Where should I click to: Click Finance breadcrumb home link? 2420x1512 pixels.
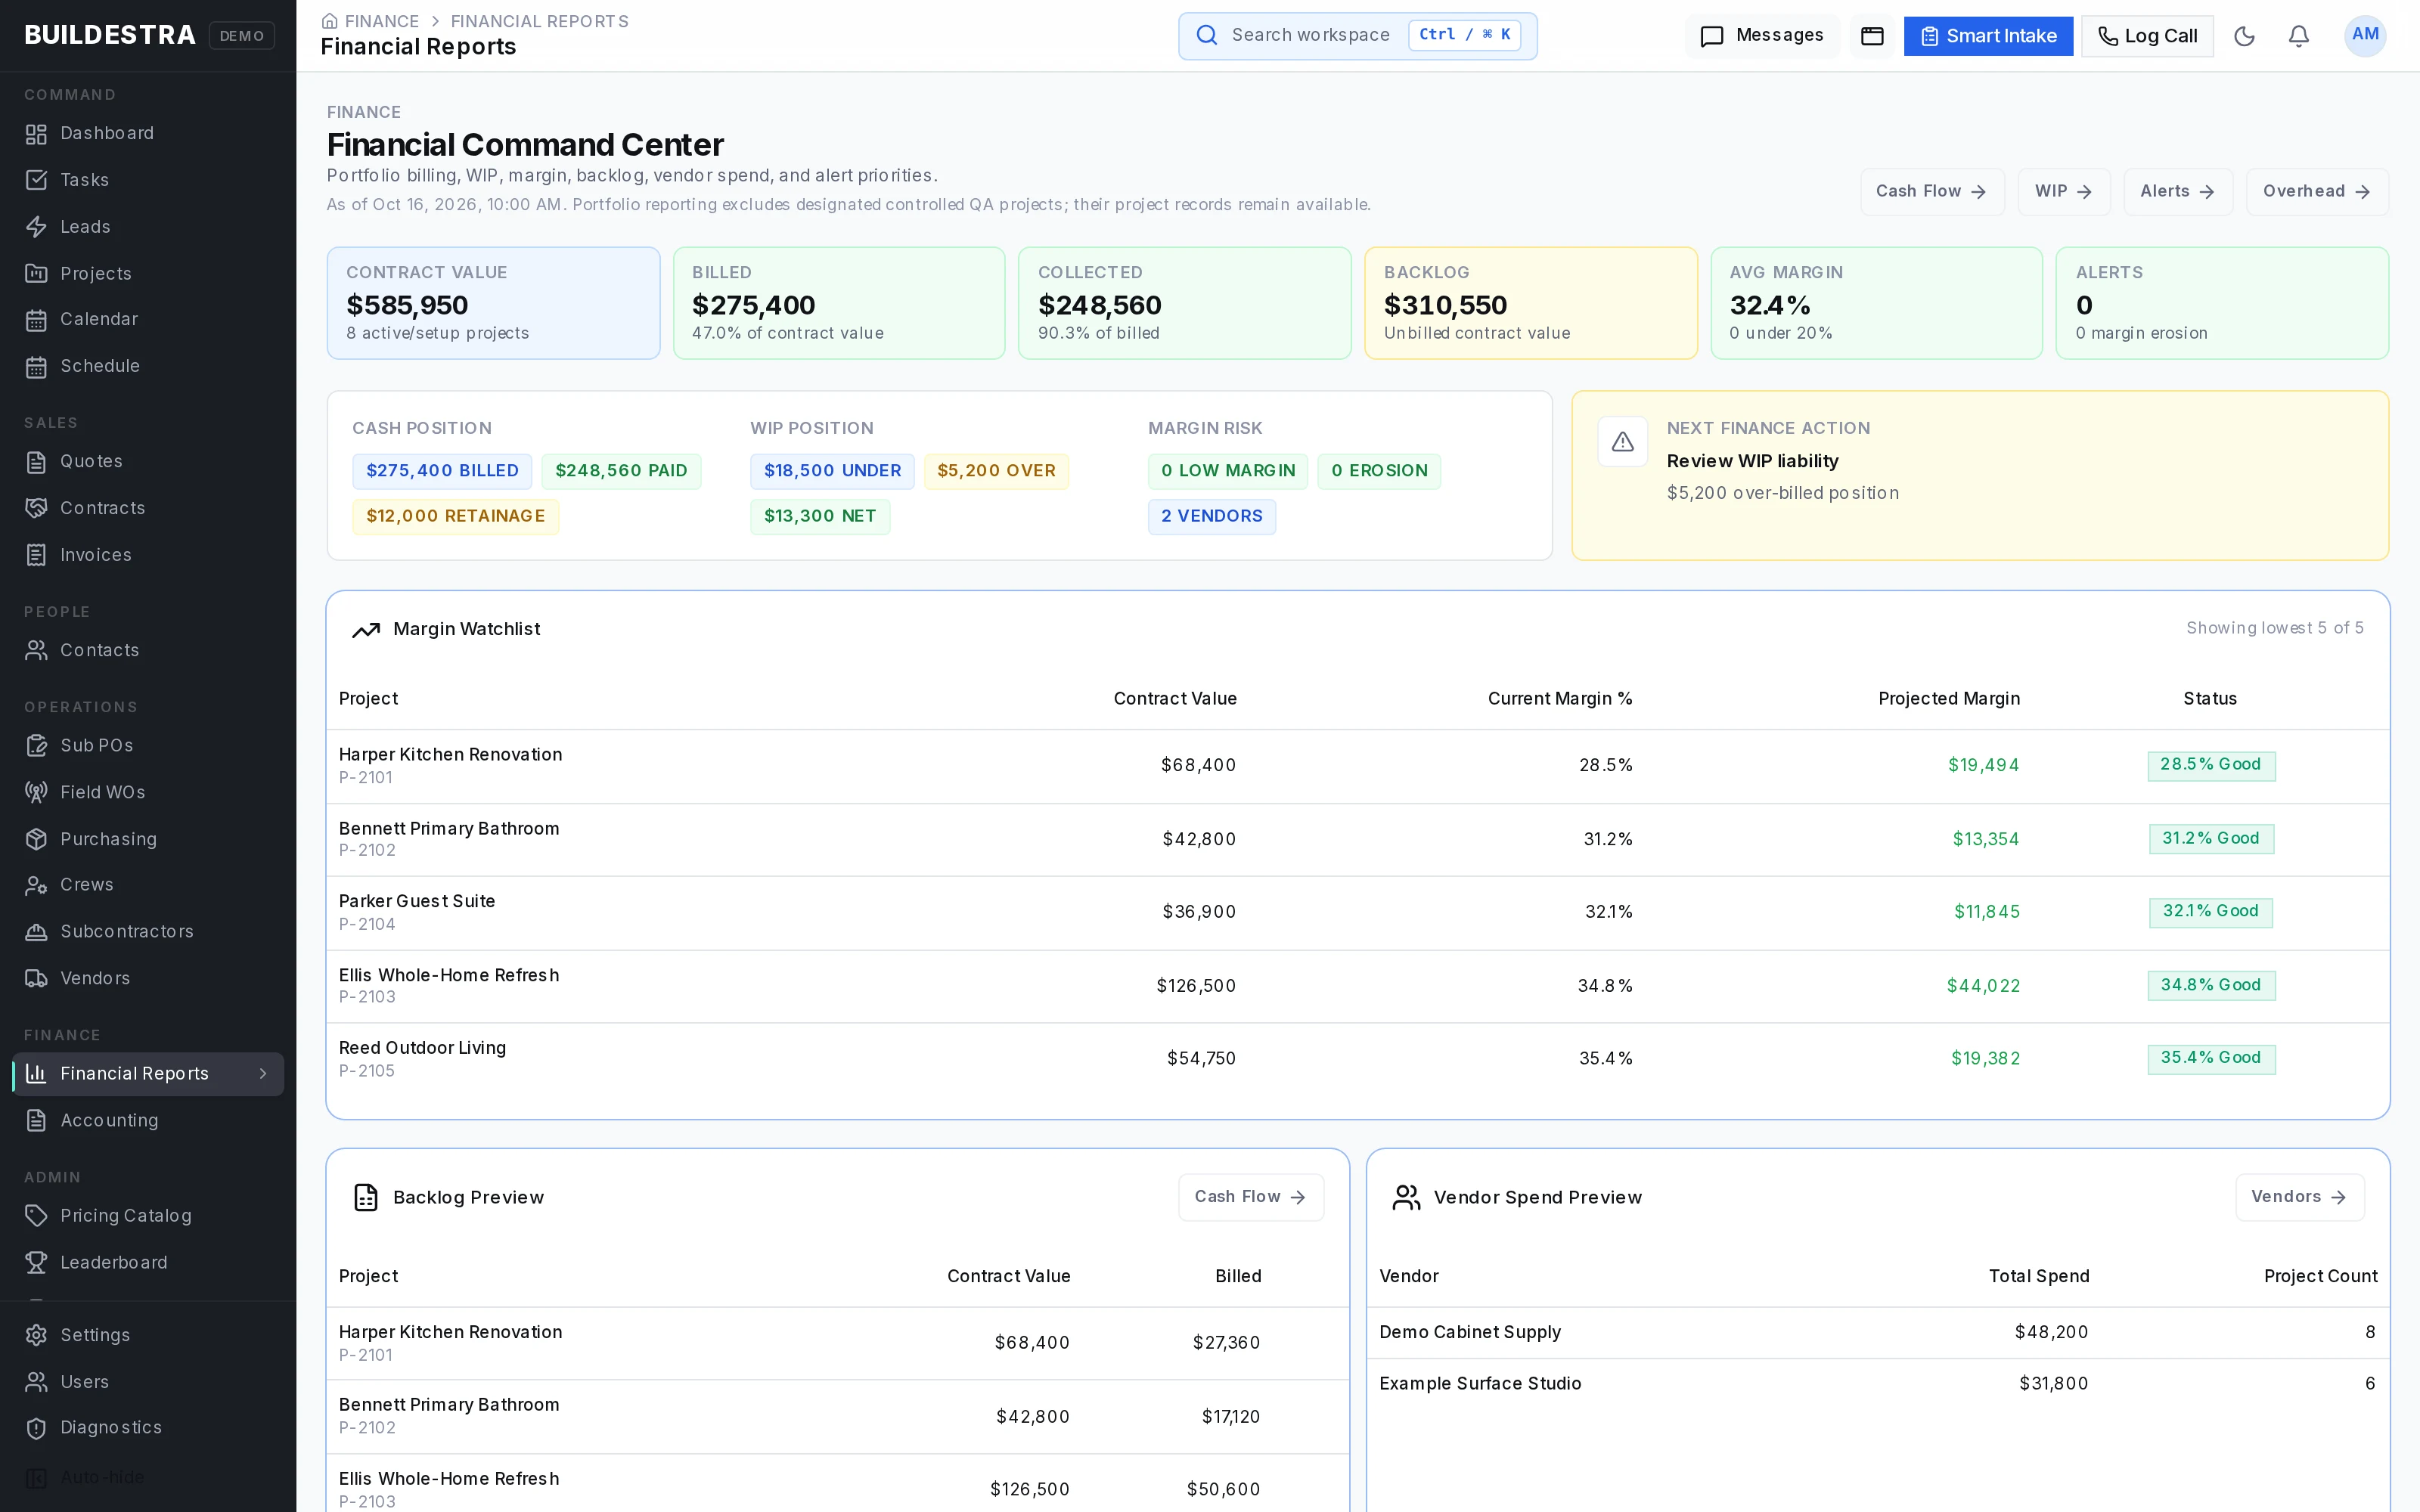(371, 21)
